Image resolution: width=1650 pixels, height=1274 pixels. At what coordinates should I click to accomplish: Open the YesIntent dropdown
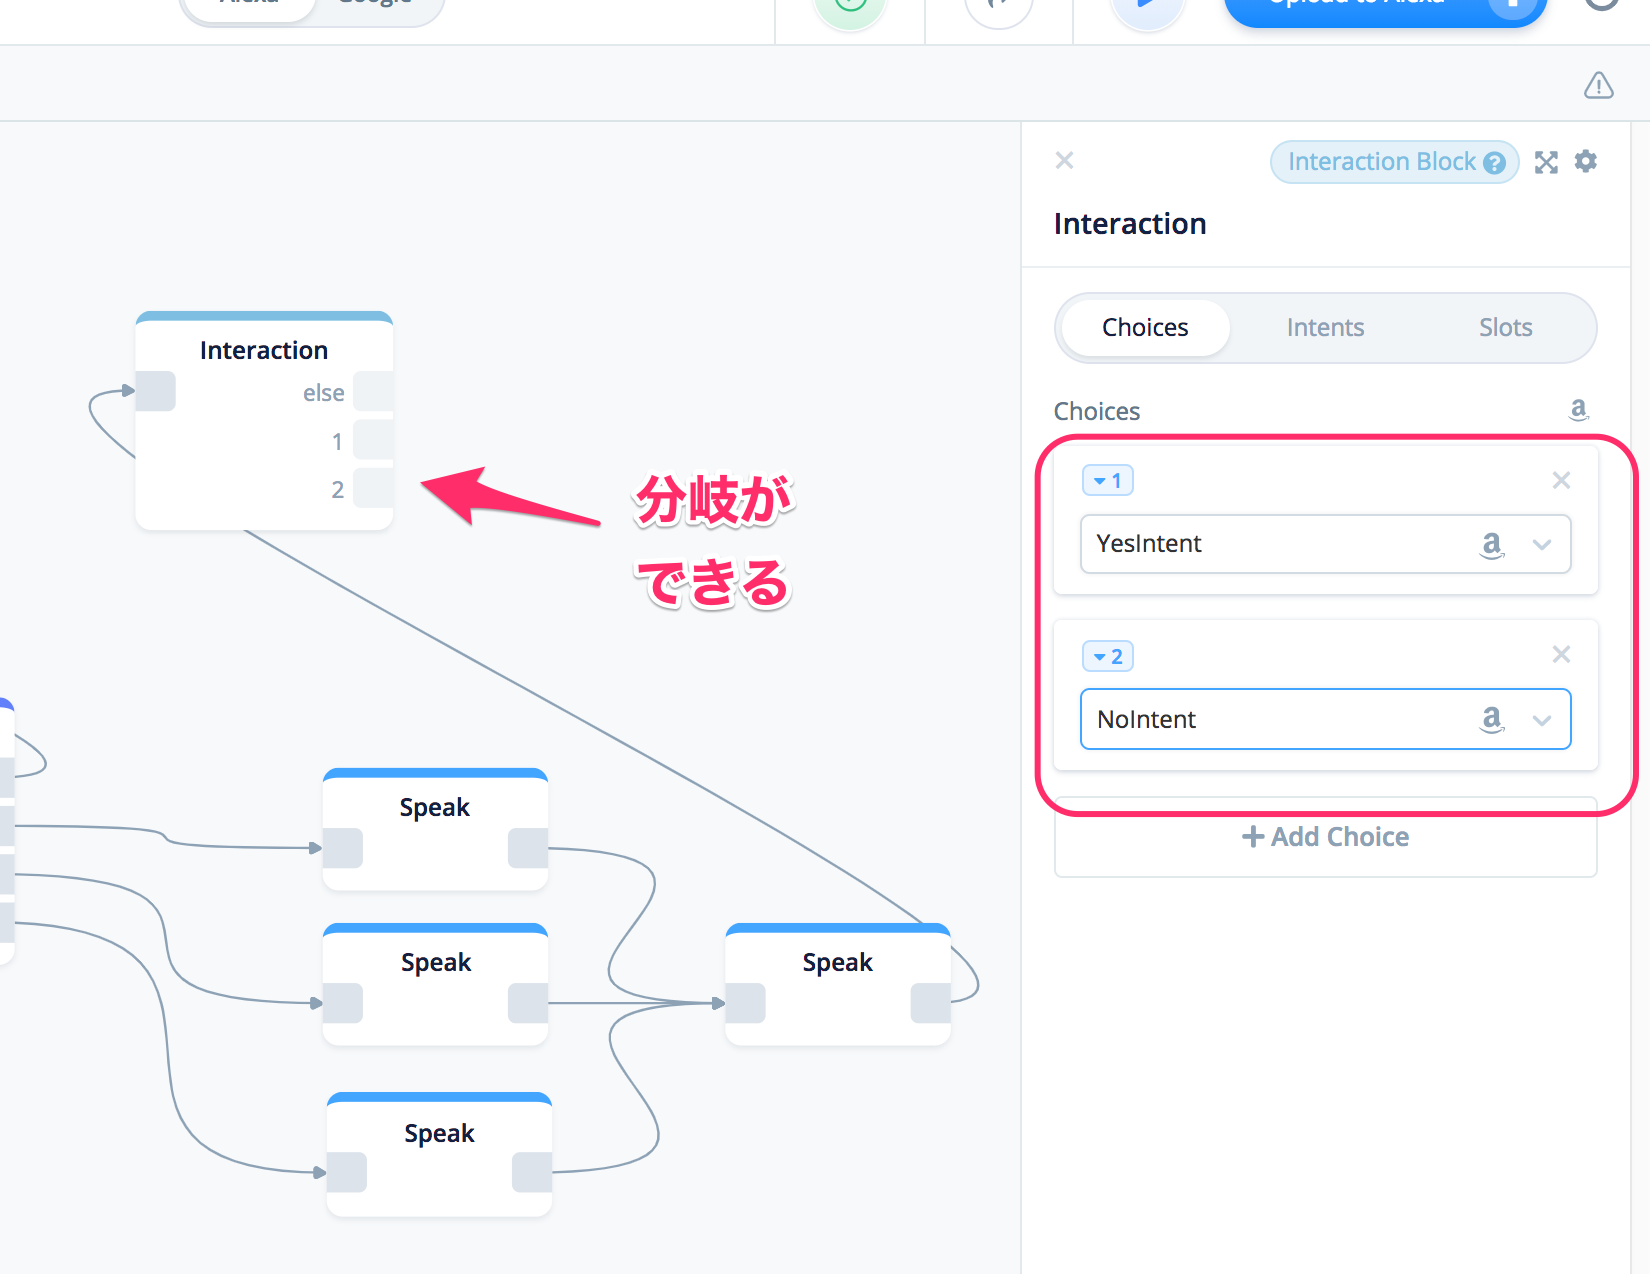coord(1541,544)
